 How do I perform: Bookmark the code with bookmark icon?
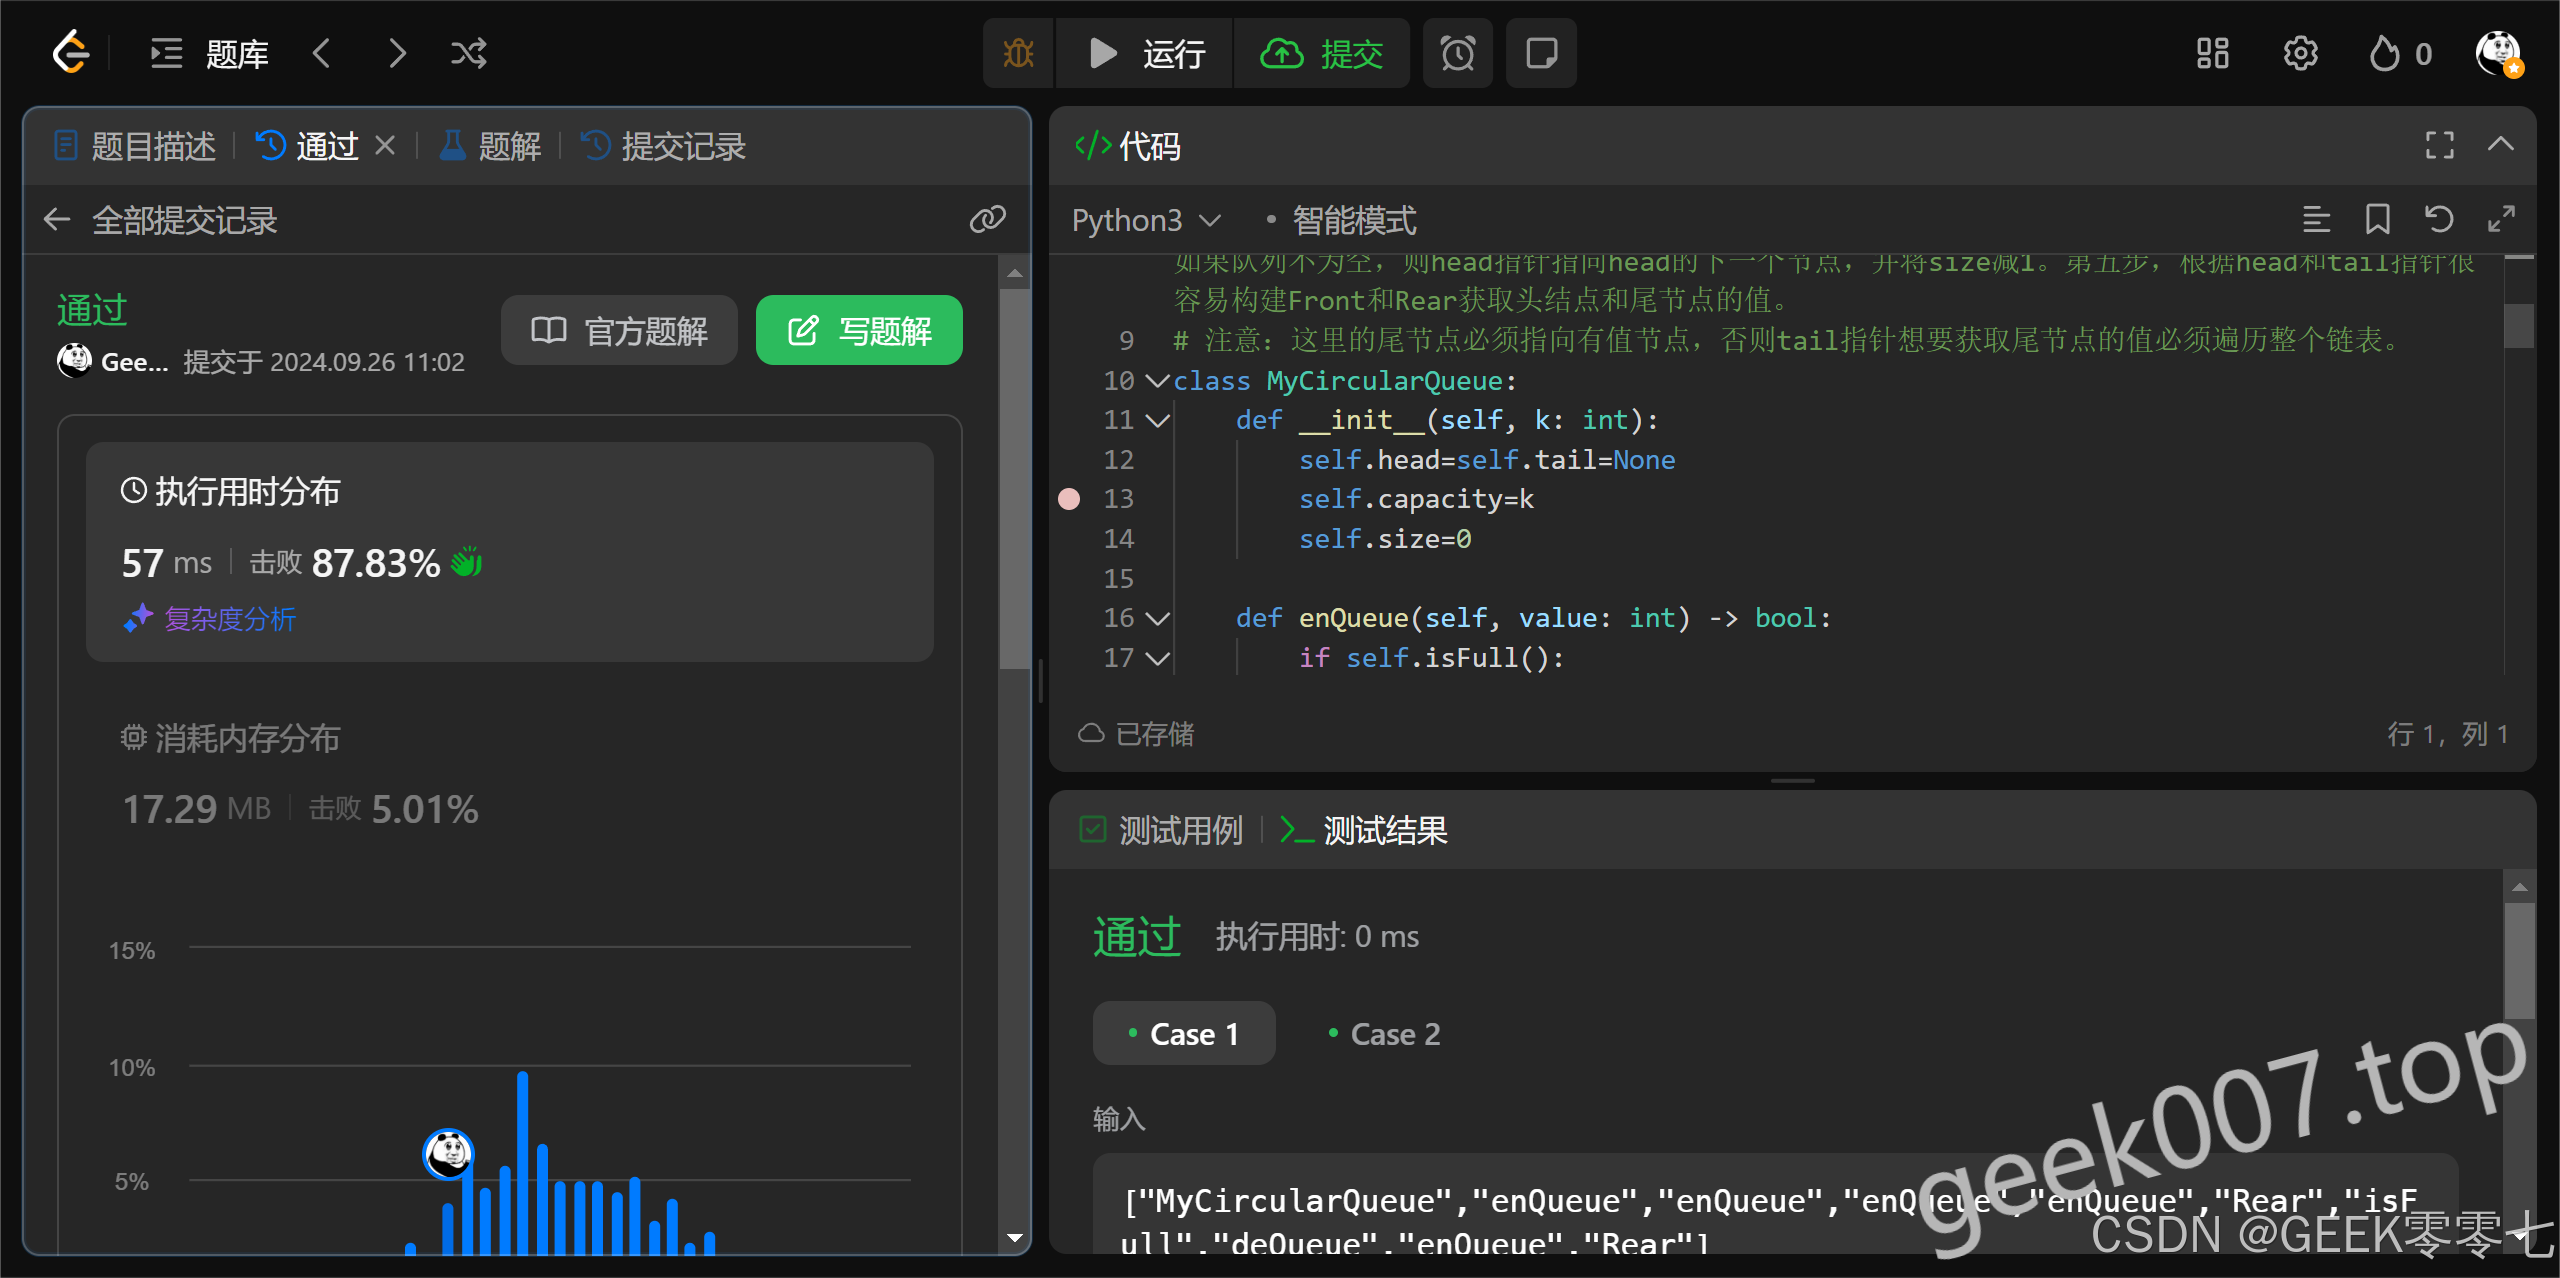2377,219
